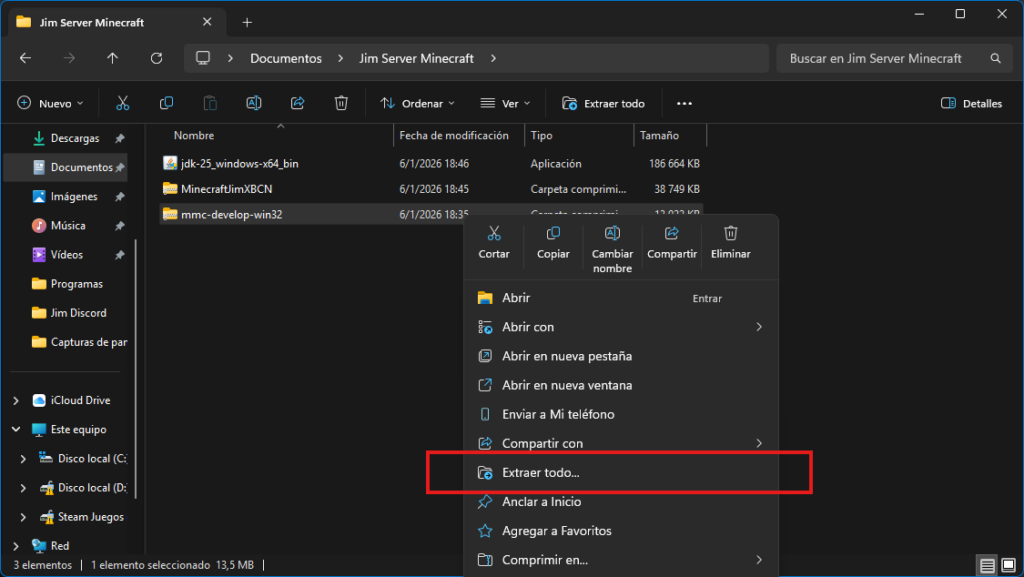
Task: Click the refresh icon in navigation bar
Action: (x=156, y=58)
